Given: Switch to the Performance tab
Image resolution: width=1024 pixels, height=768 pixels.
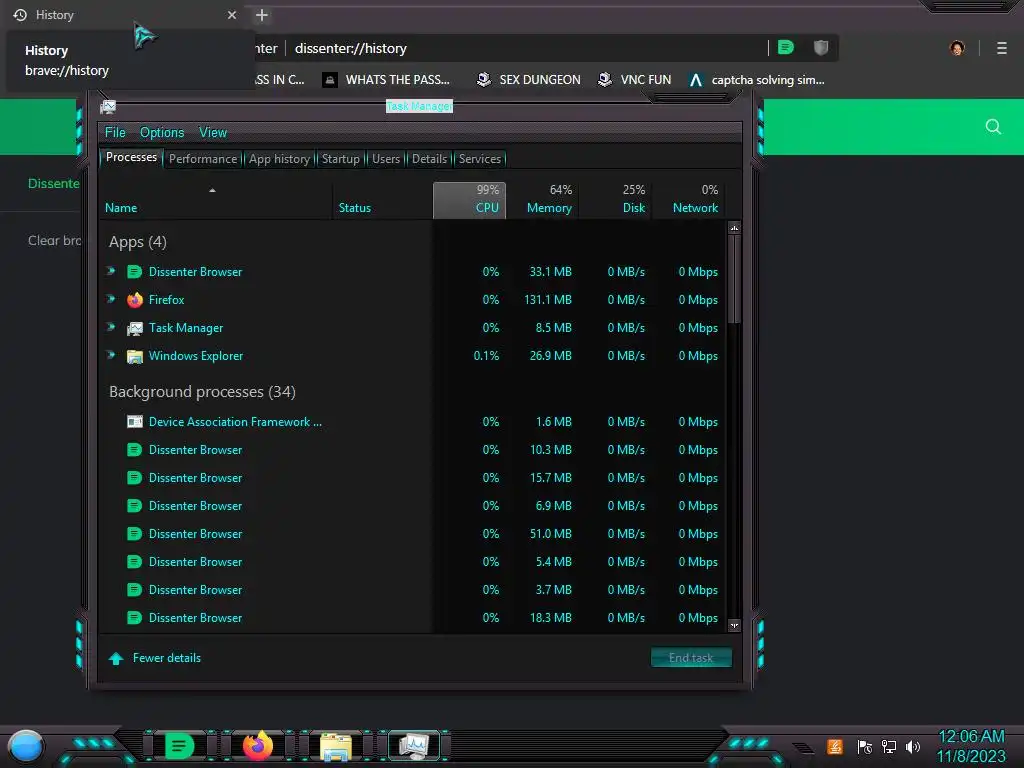Looking at the screenshot, I should [x=203, y=159].
